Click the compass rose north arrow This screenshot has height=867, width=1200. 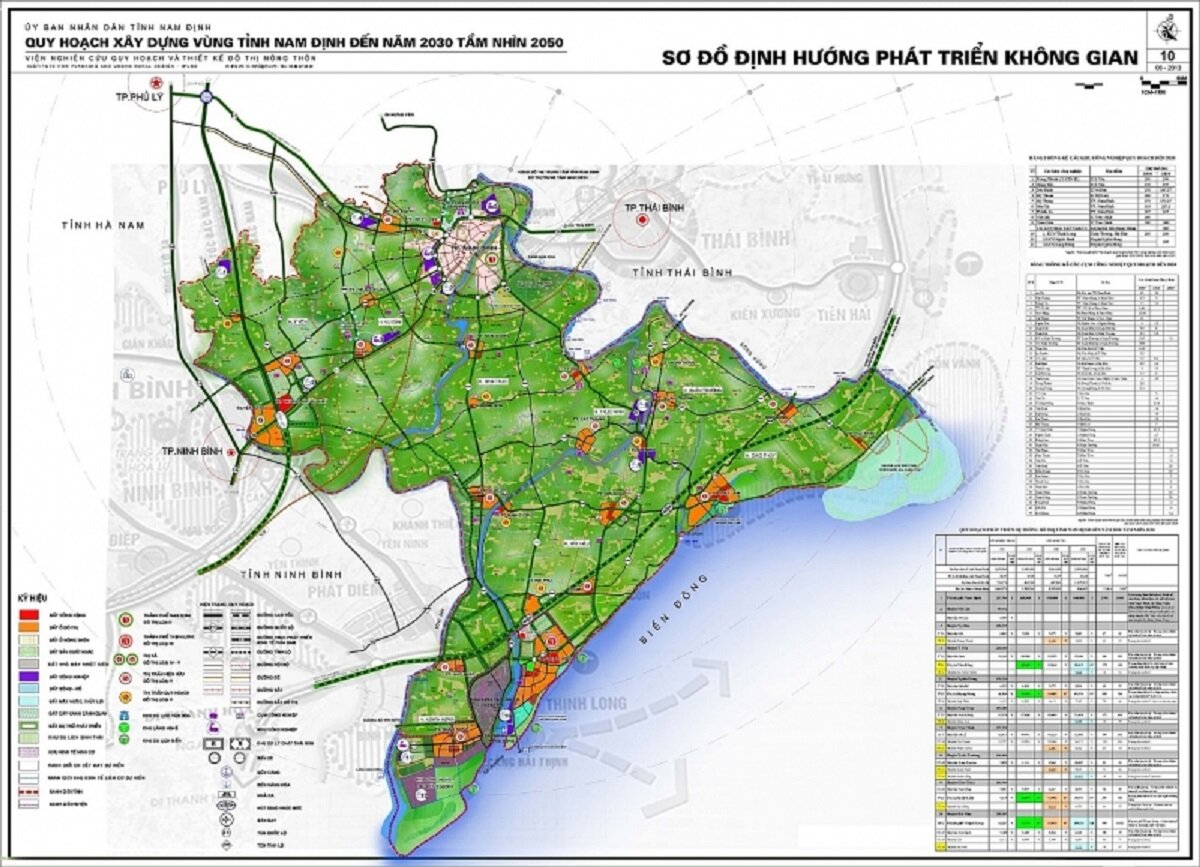pos(1164,28)
